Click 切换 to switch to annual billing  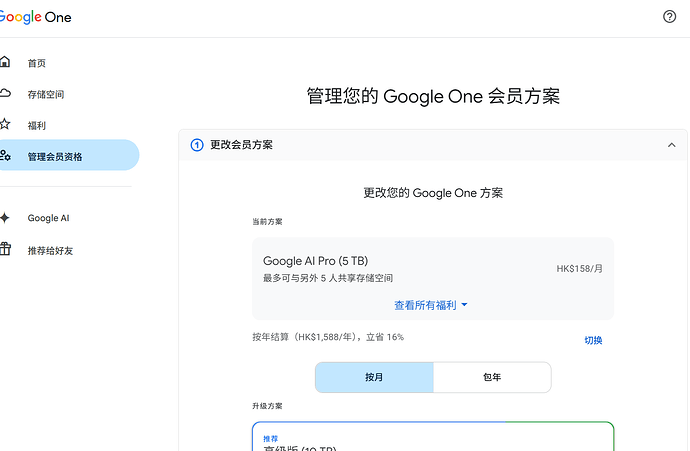pyautogui.click(x=593, y=340)
